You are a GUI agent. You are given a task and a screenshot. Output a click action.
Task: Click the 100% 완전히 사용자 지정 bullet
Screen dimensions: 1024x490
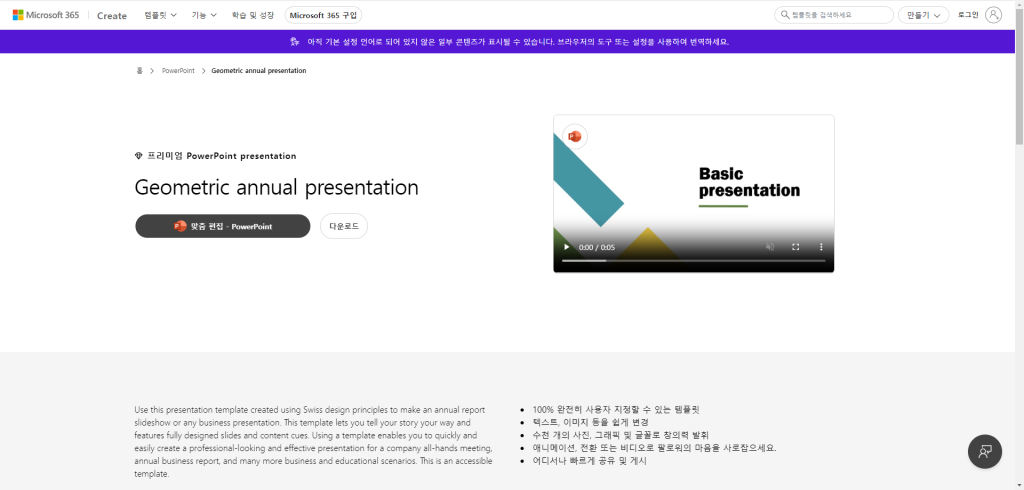(616, 410)
